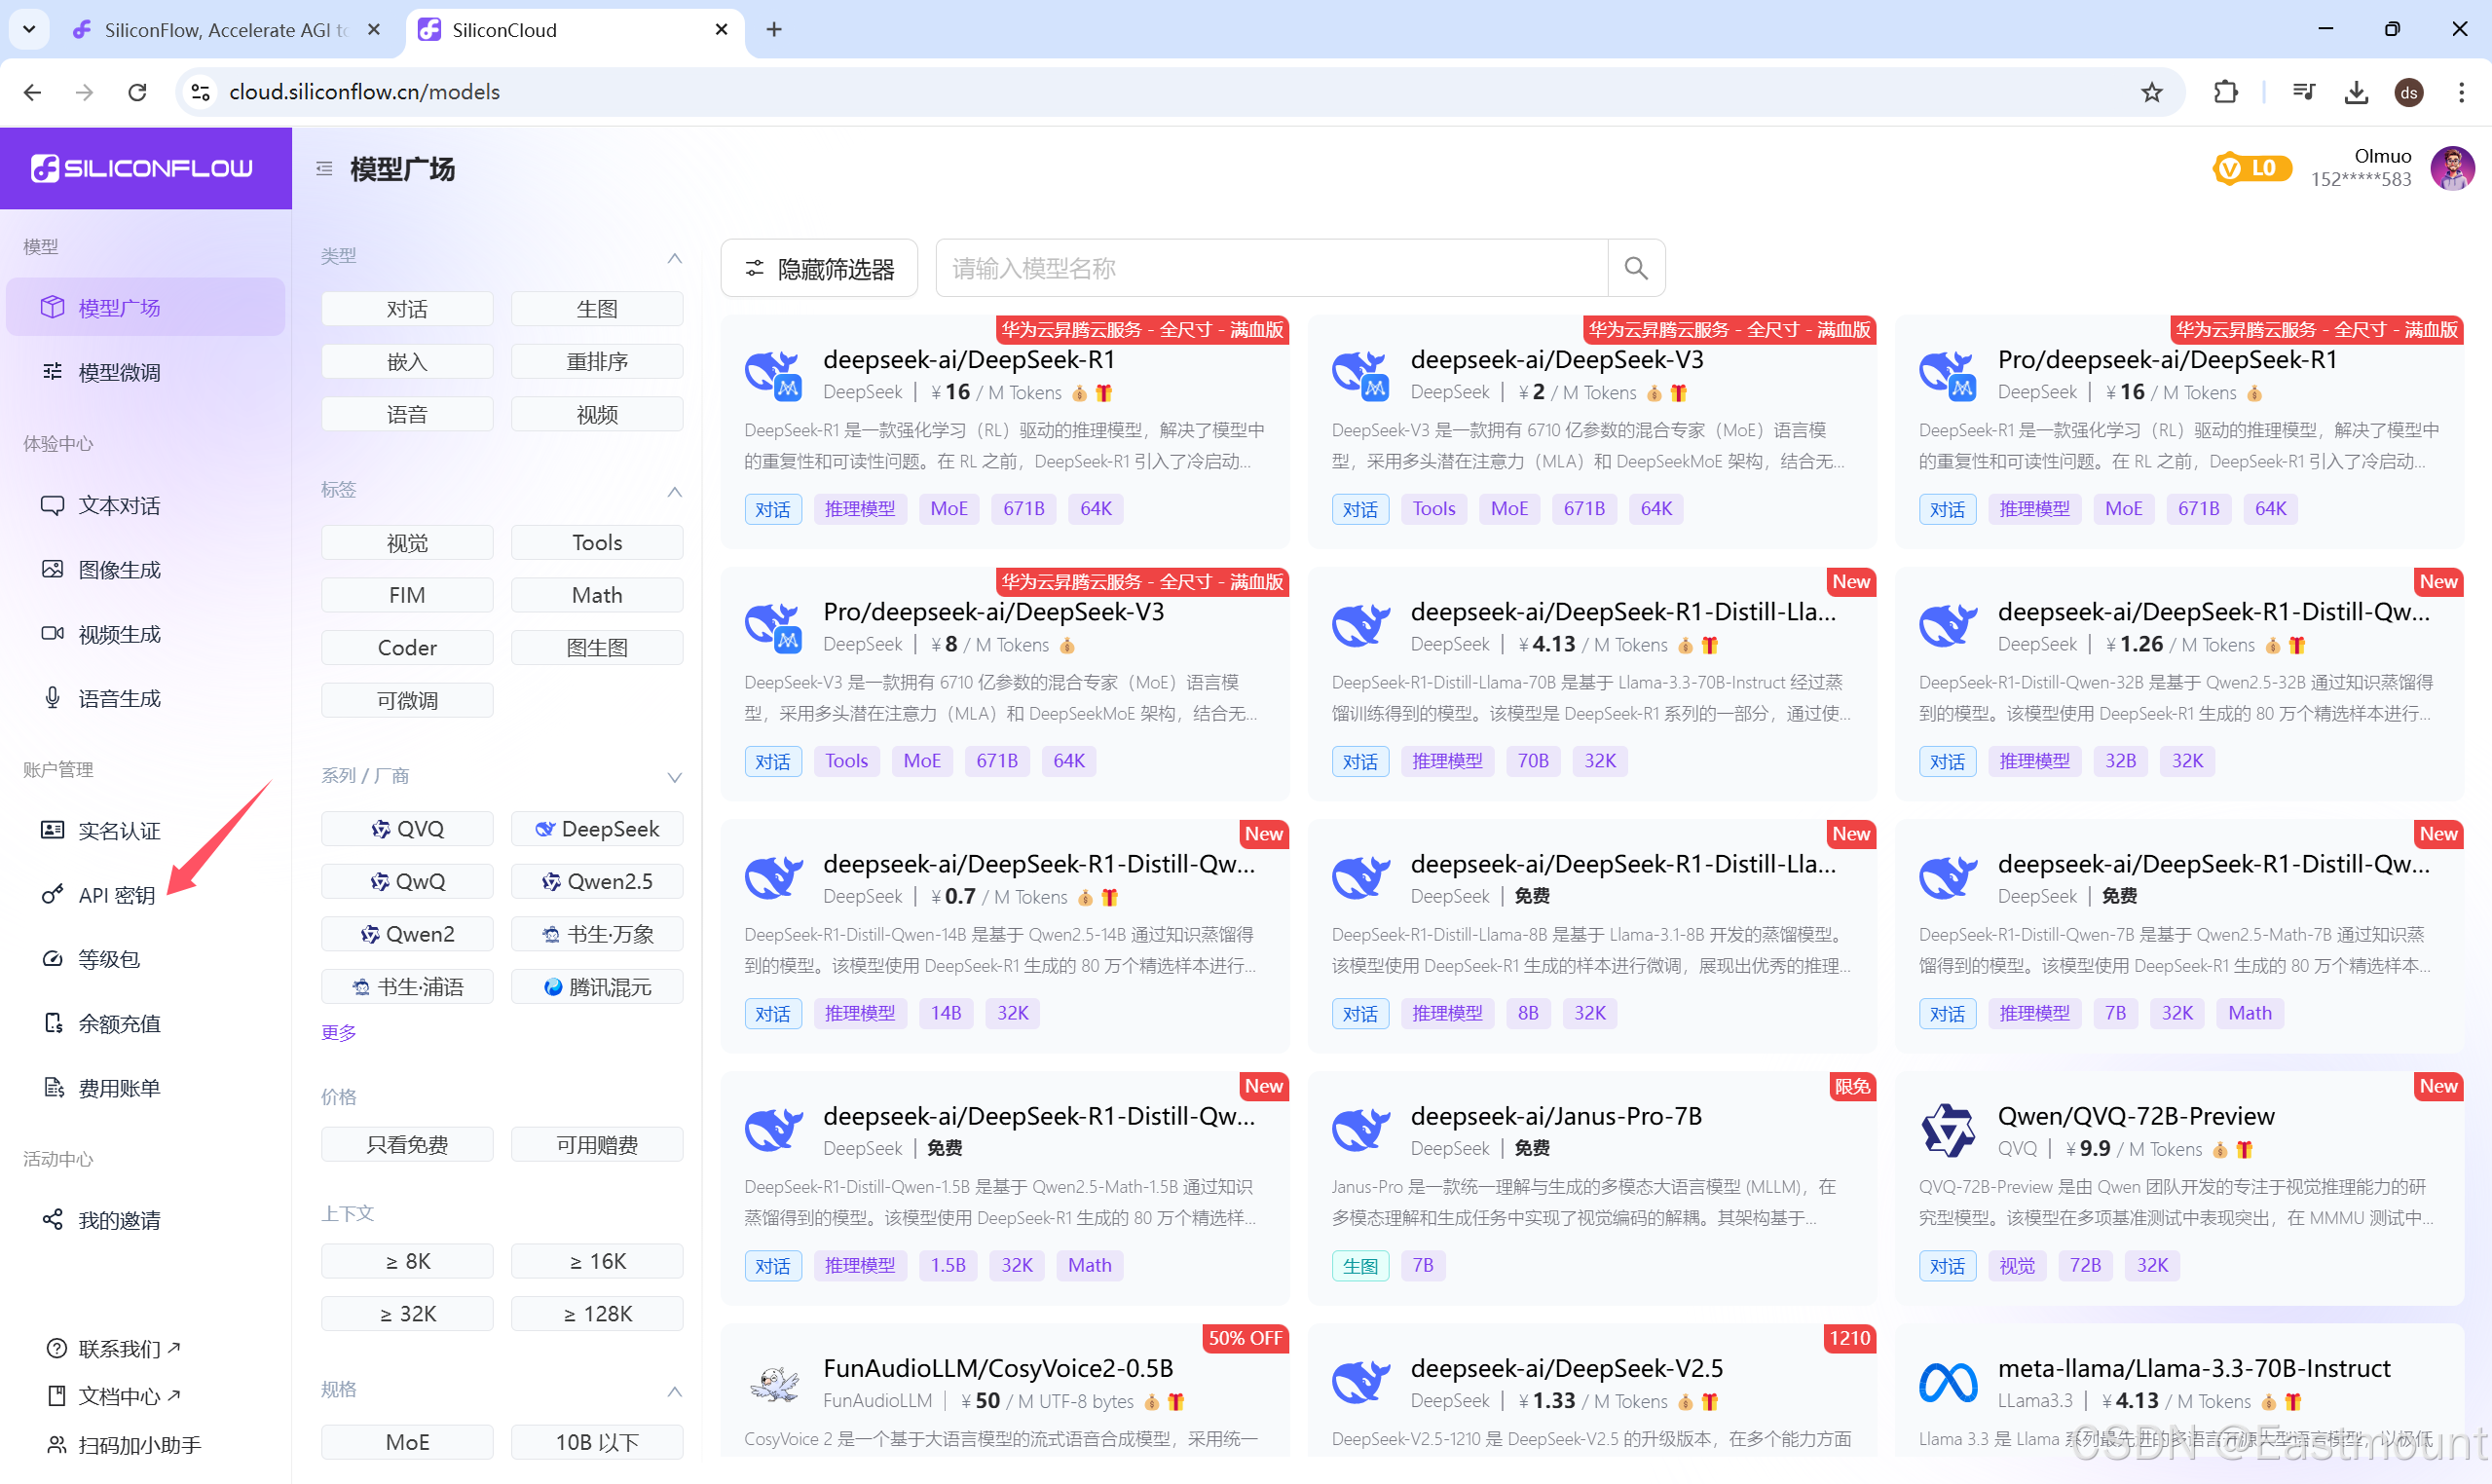
Task: Click the 更多 link under series
Action: 338,1032
